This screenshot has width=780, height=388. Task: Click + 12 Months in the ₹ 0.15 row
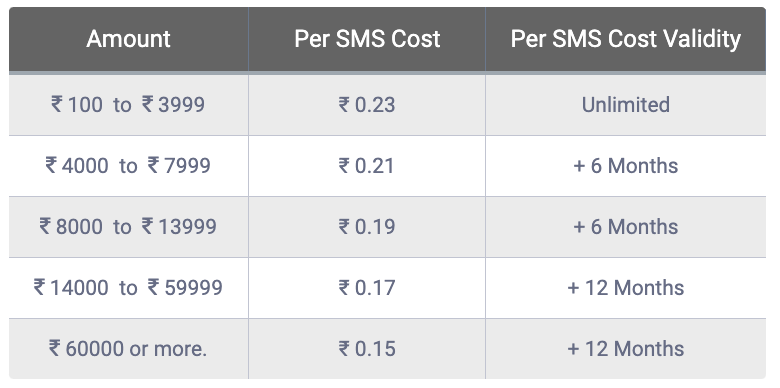pos(626,349)
